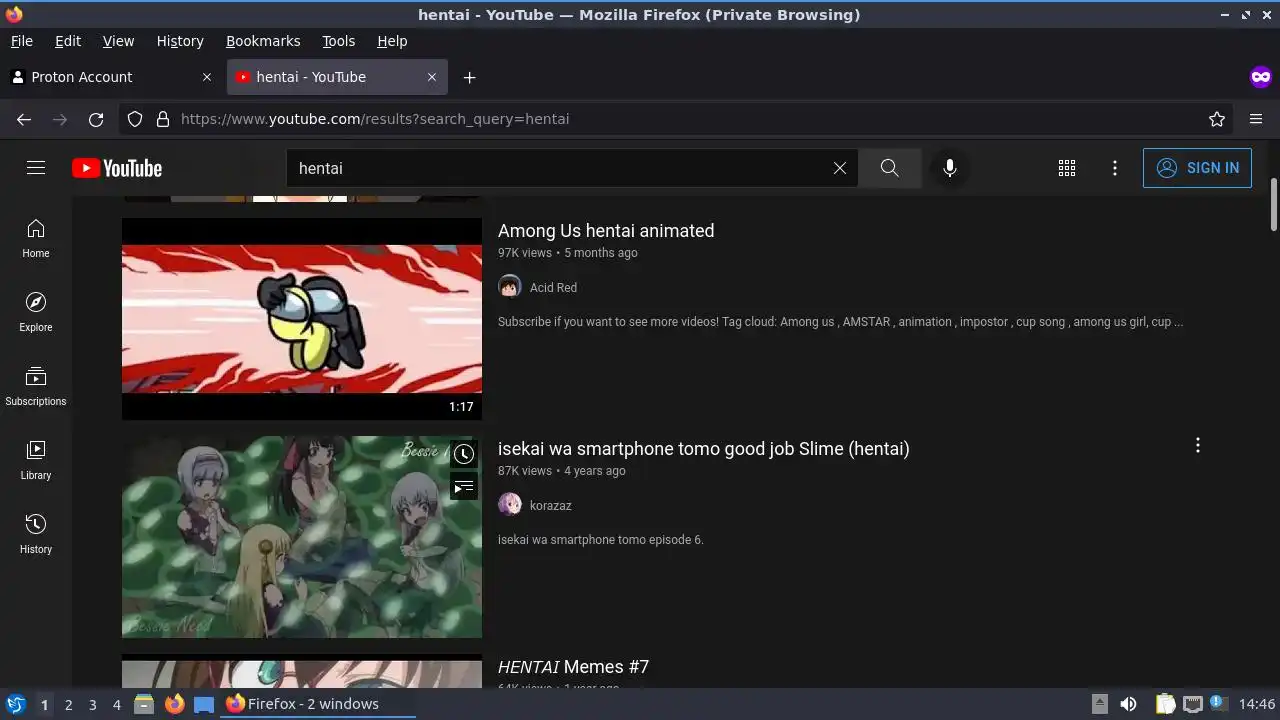
Task: Open the Edit menu
Action: pyautogui.click(x=68, y=41)
